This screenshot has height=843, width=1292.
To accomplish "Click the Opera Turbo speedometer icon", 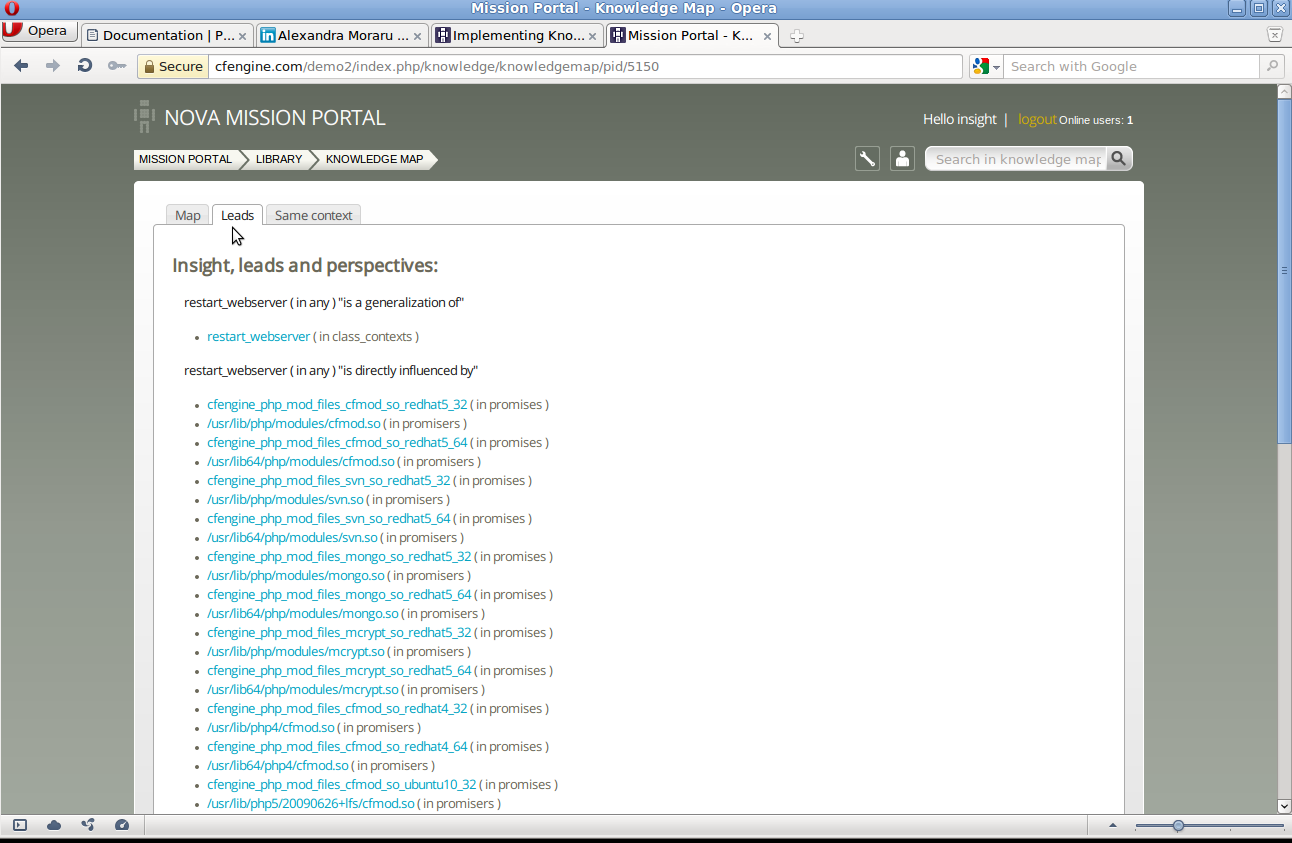I will point(122,825).
